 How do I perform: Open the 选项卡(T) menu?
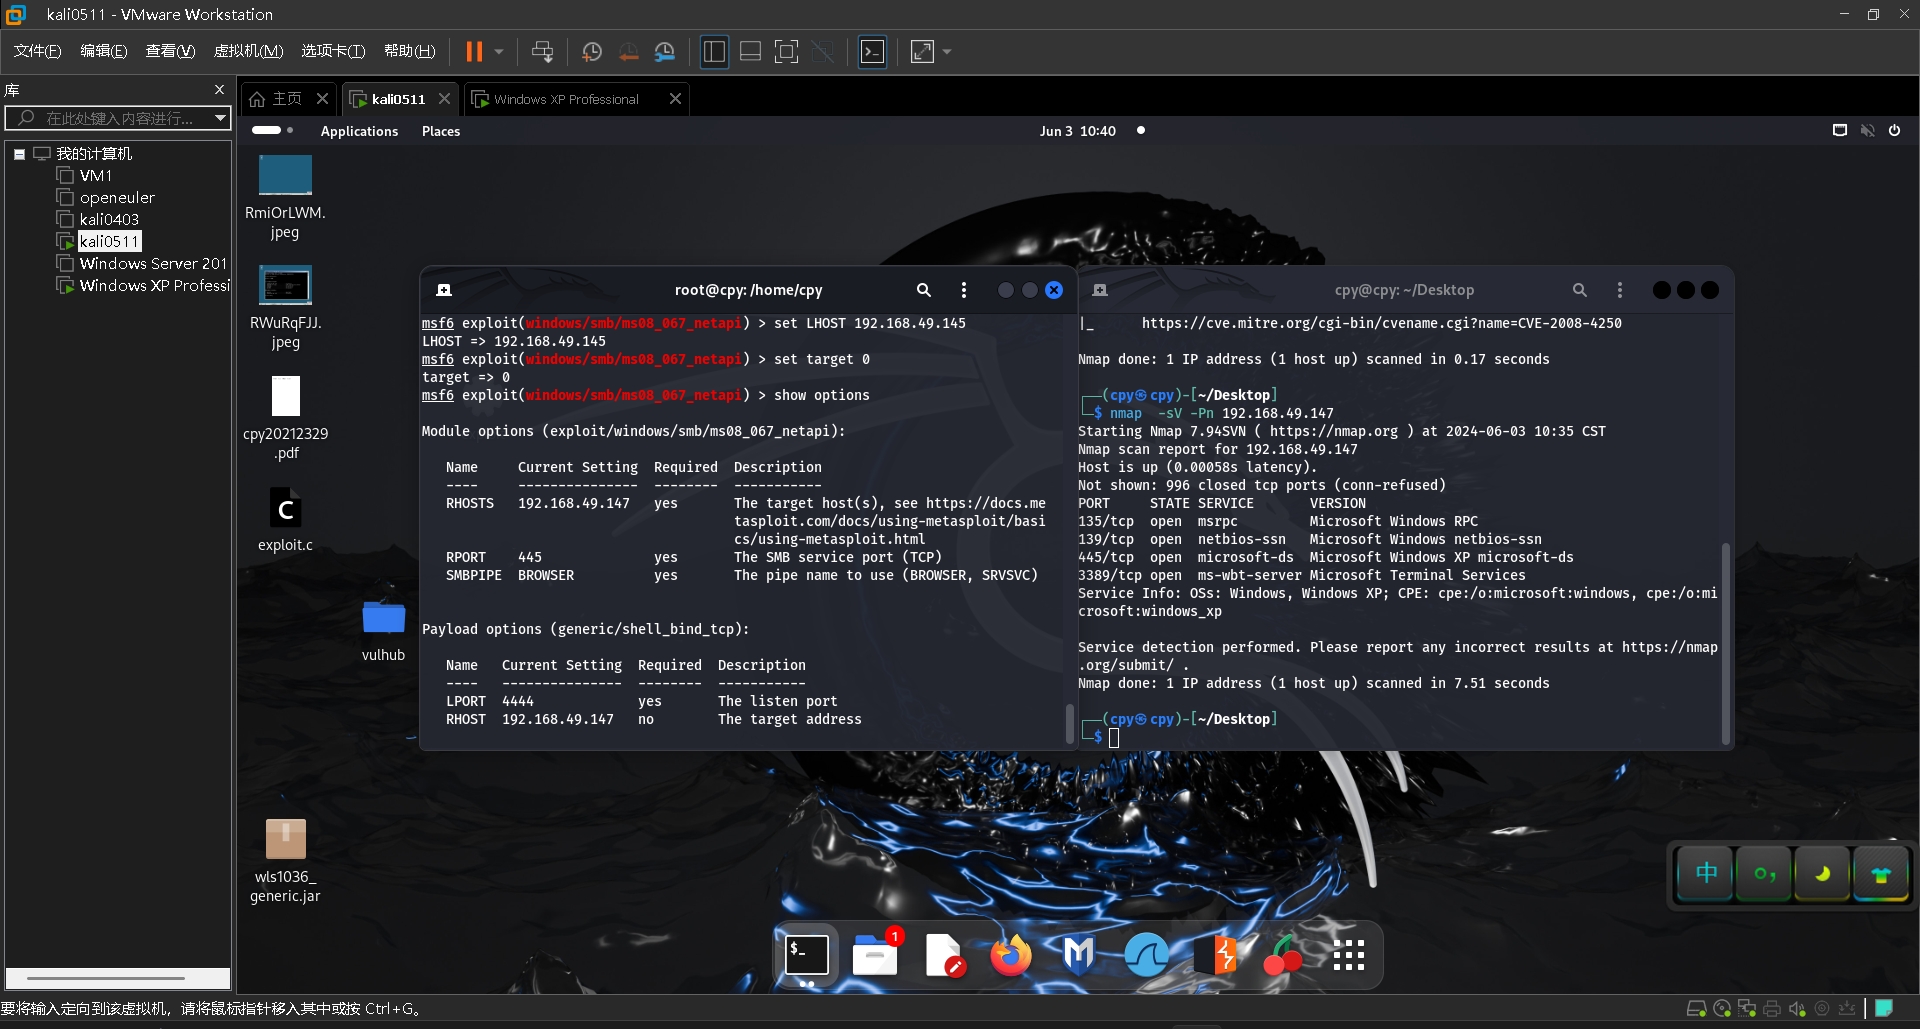click(x=333, y=51)
